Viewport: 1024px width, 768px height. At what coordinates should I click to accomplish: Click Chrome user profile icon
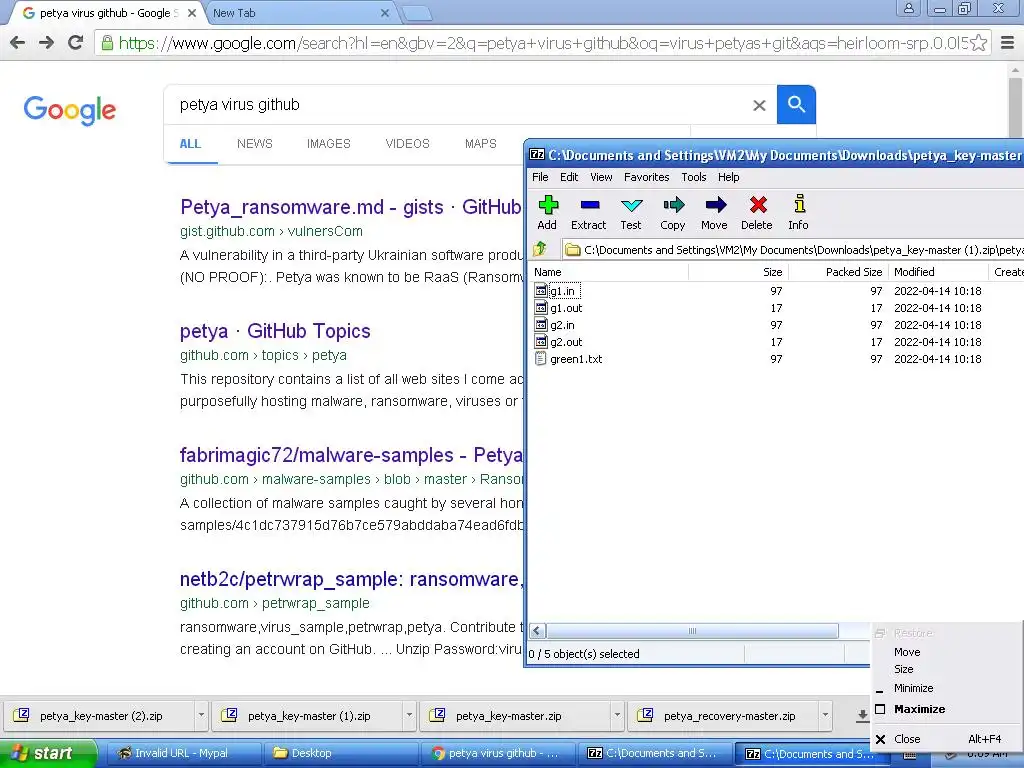coord(908,8)
